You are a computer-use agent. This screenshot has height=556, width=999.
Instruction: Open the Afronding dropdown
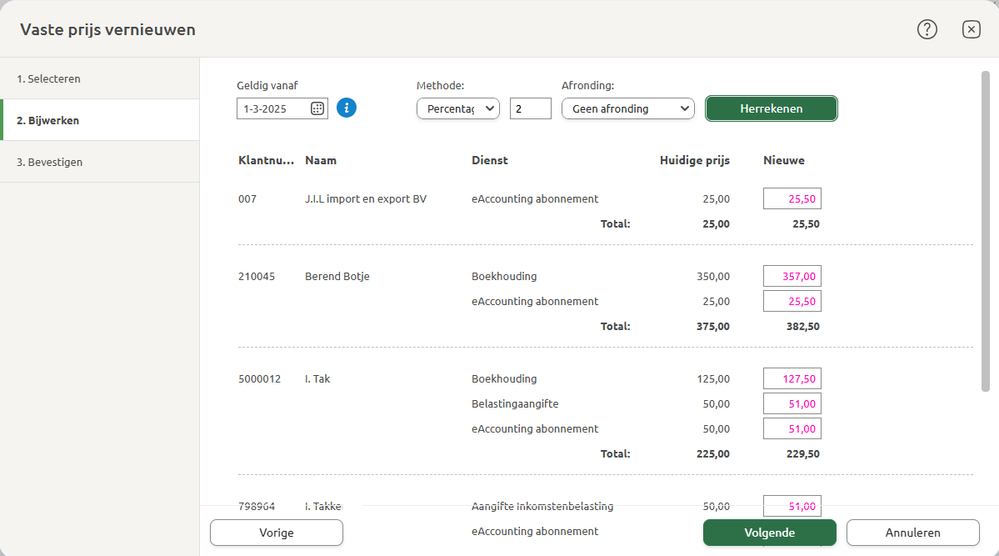tap(627, 108)
